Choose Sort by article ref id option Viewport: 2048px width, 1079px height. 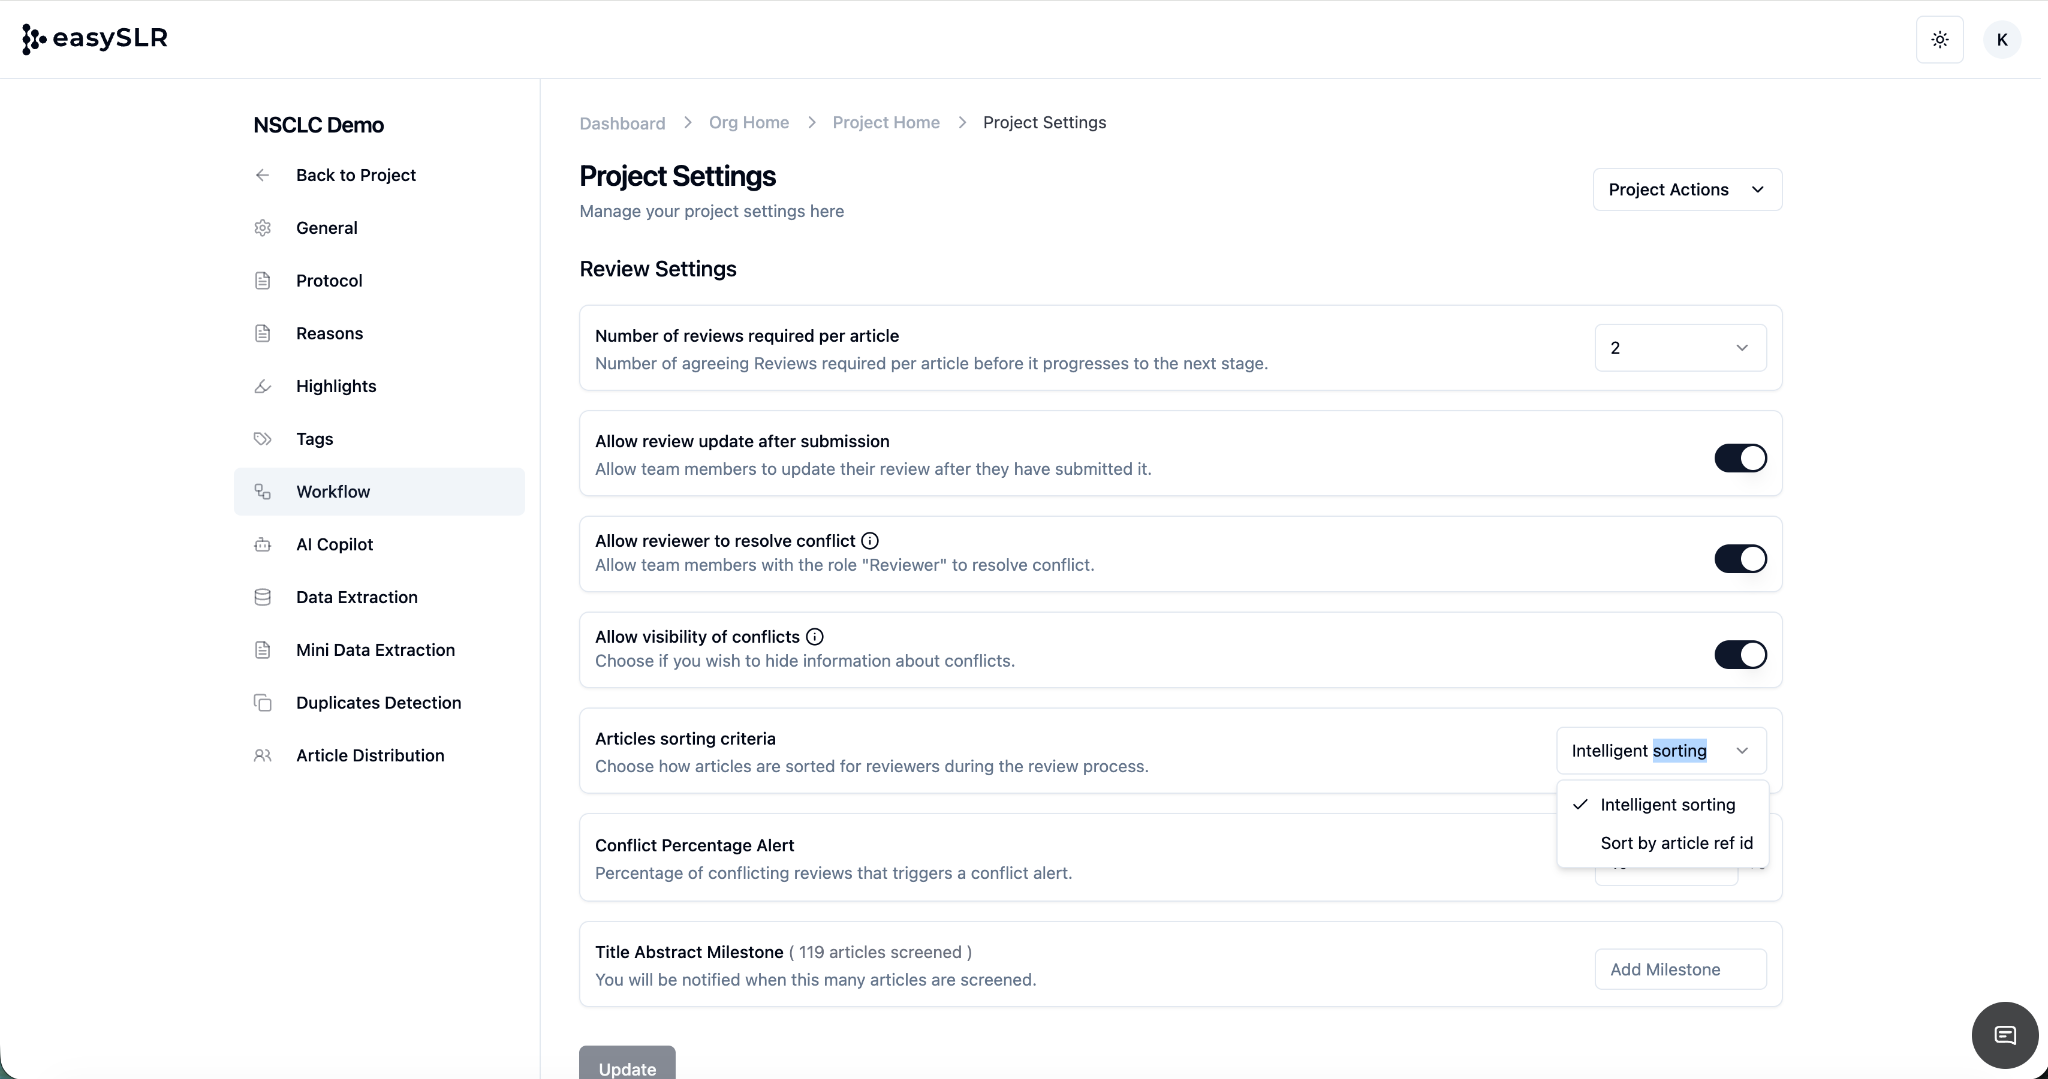(x=1676, y=843)
